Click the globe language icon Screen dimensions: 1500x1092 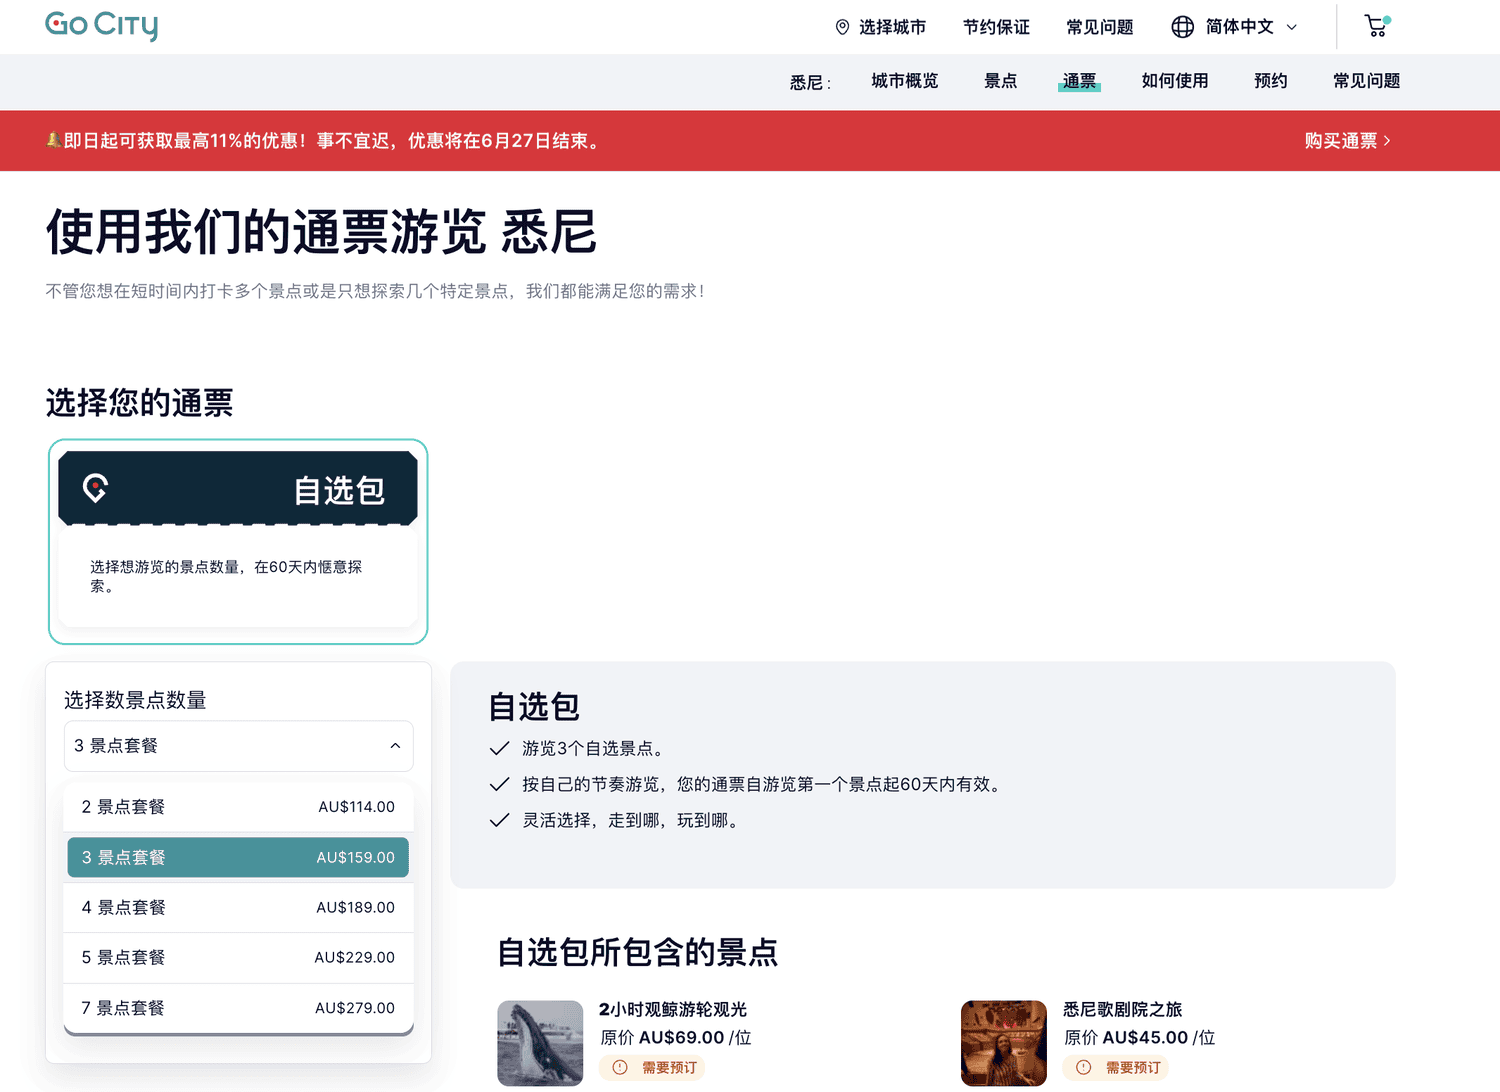(1182, 27)
